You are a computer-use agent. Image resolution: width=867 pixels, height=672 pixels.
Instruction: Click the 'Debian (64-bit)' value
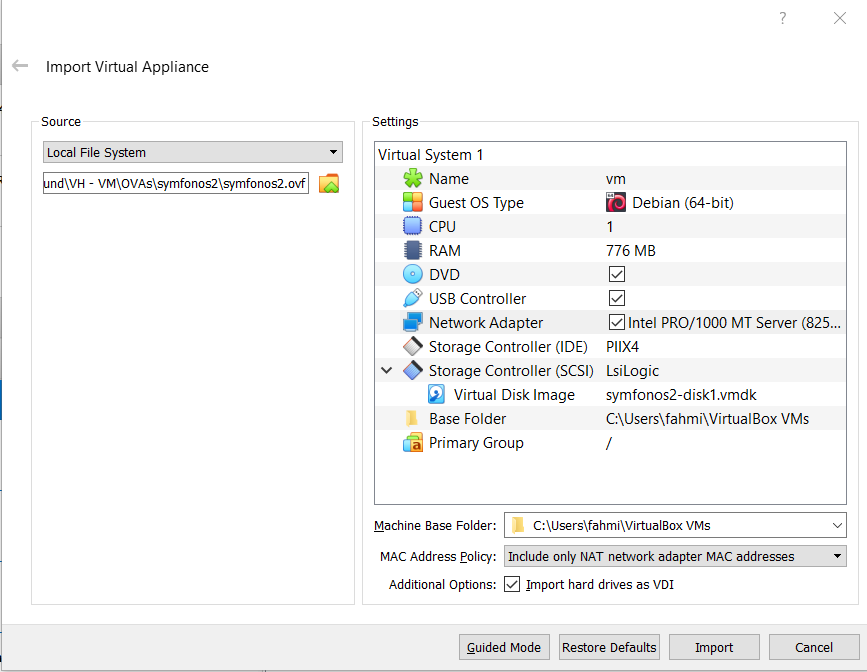coord(683,203)
